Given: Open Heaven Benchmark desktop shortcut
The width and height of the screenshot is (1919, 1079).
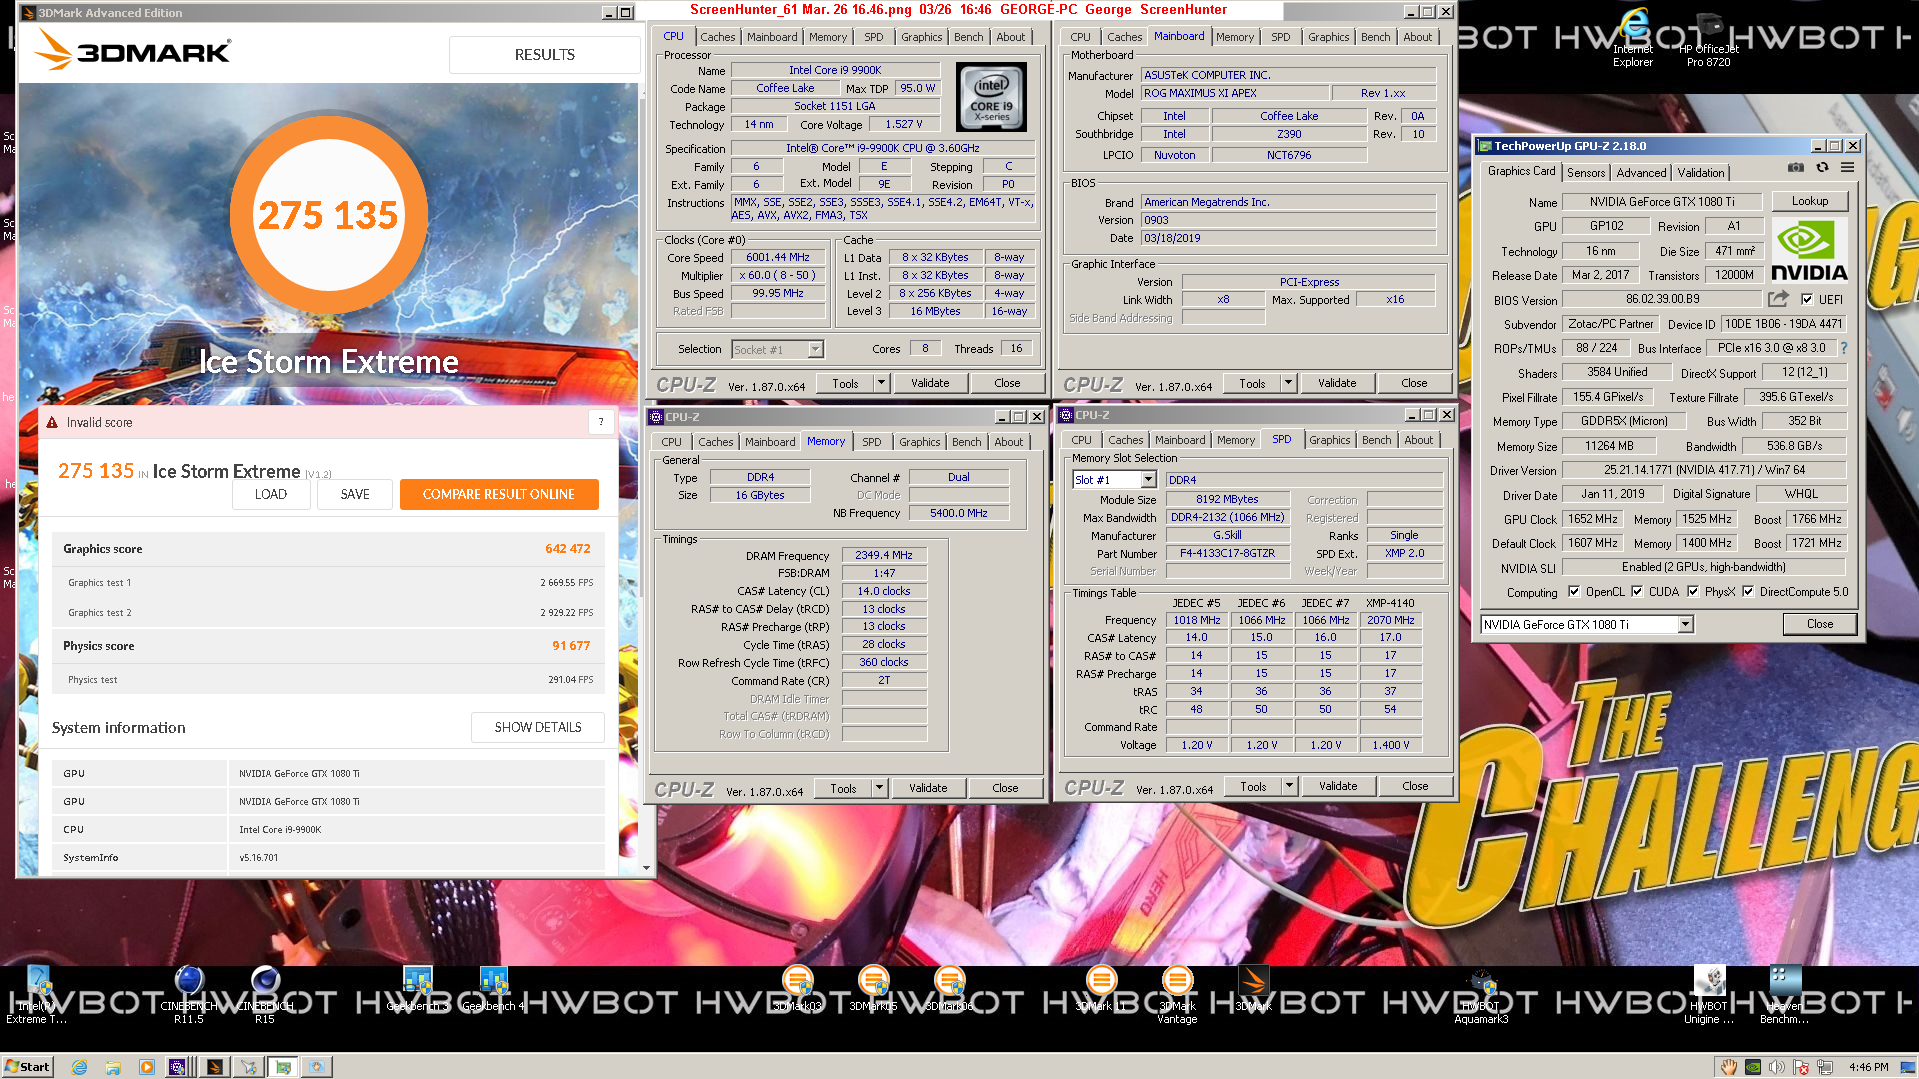Looking at the screenshot, I should 1785,995.
